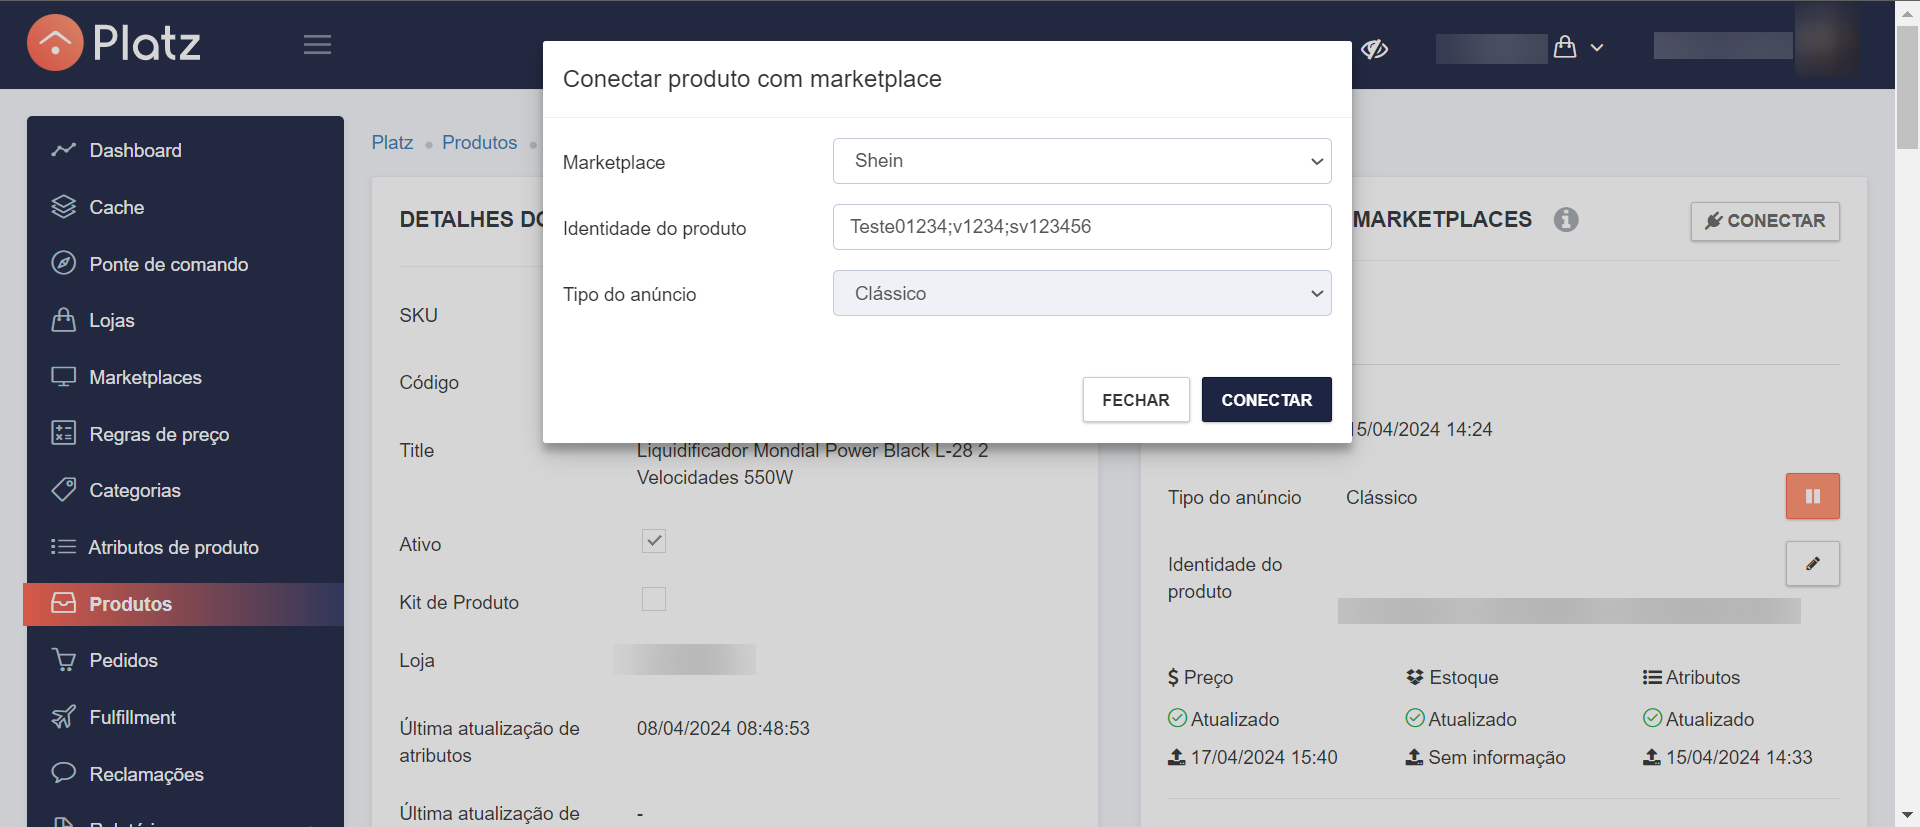Click the Identidade do produto input field
1920x827 pixels.
point(1082,227)
